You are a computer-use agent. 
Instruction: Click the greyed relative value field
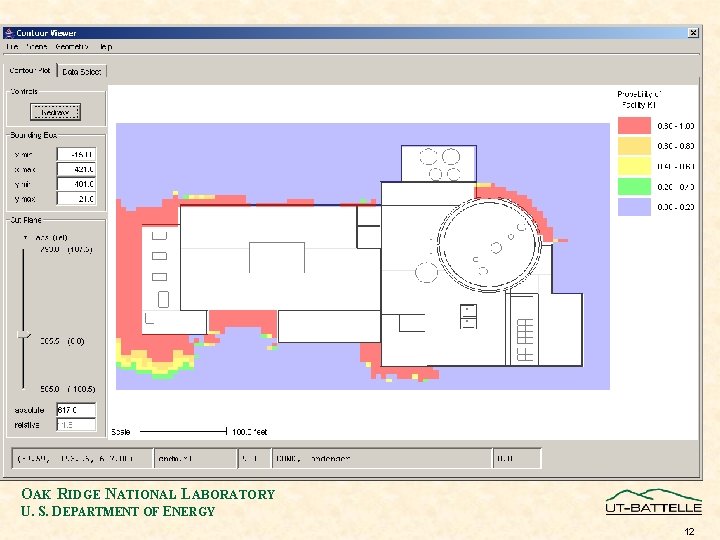[76, 425]
